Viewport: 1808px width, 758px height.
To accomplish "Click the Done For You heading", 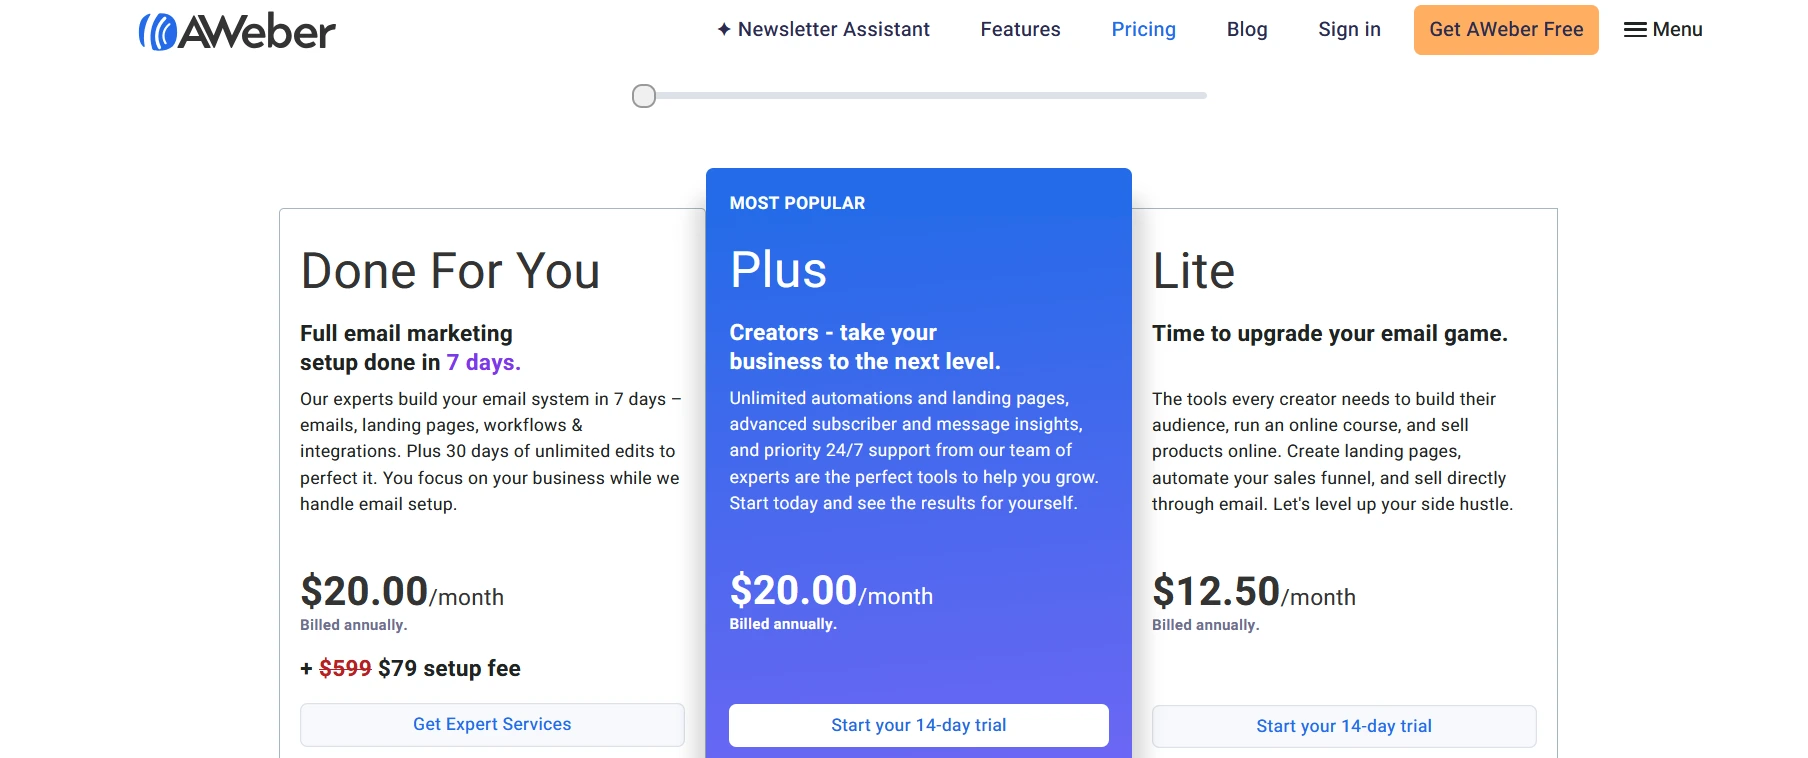I will pos(450,271).
